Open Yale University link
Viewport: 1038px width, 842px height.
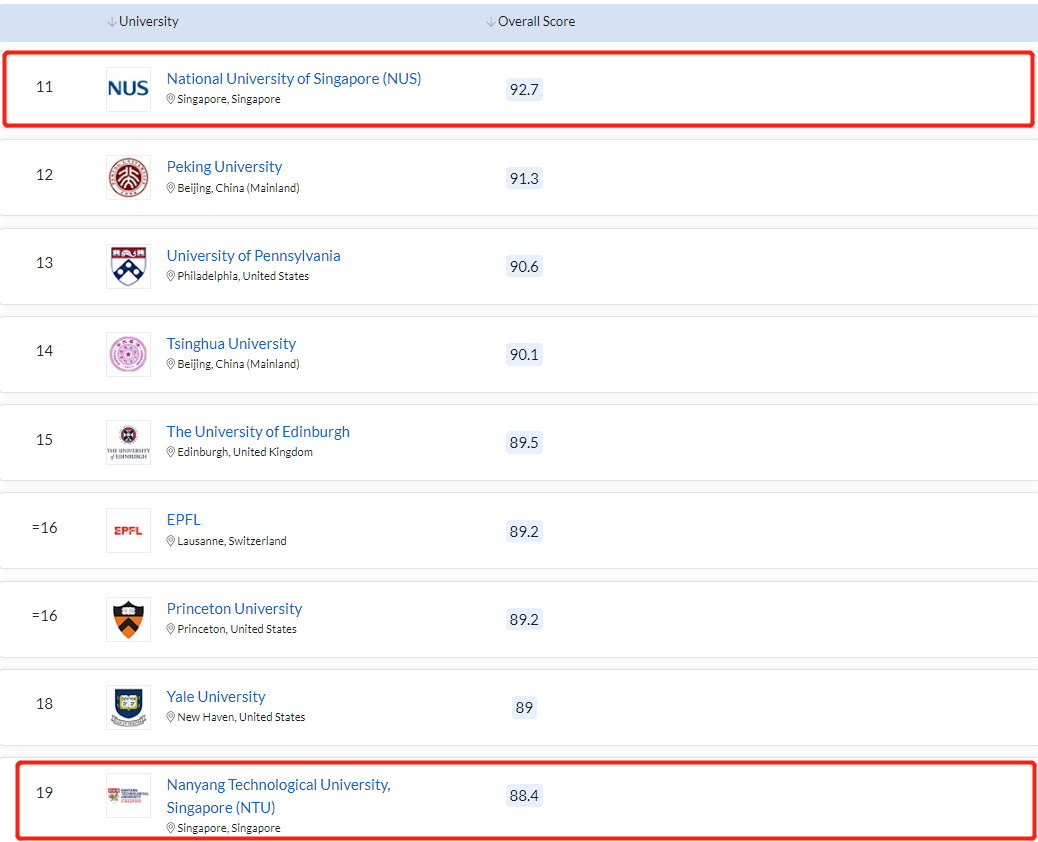point(216,696)
